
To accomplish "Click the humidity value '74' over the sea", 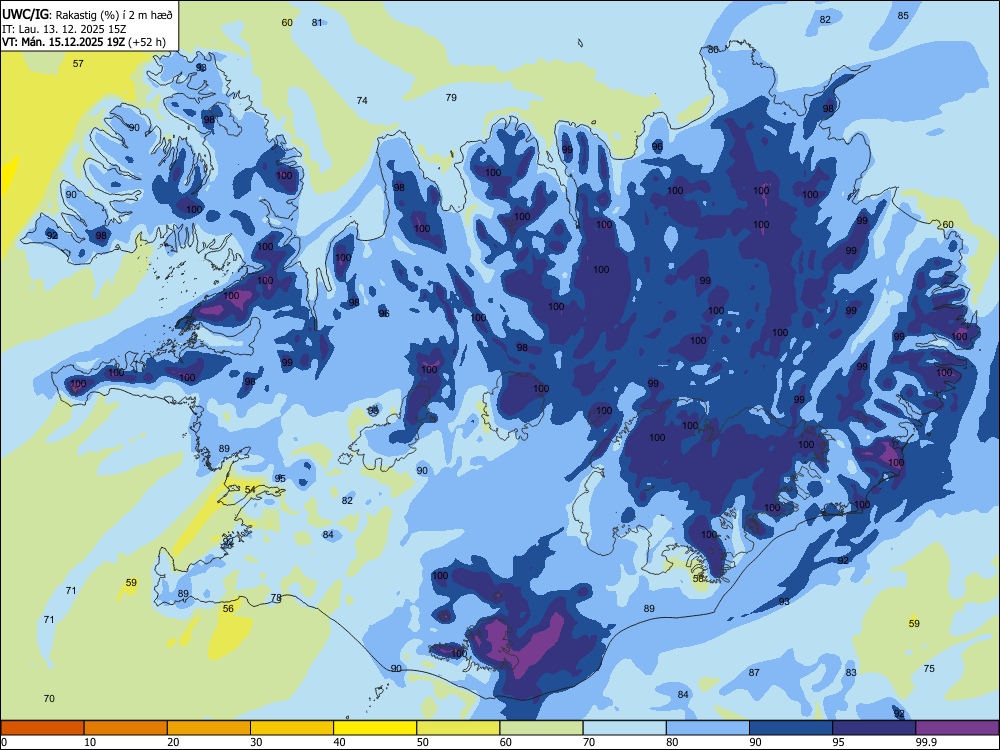I will coord(362,100).
